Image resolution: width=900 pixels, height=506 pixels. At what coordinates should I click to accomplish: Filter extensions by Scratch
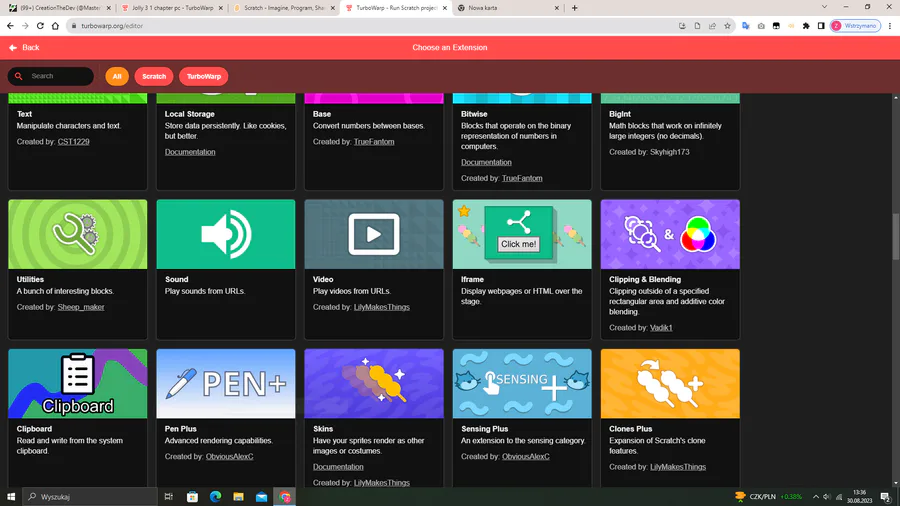(154, 76)
